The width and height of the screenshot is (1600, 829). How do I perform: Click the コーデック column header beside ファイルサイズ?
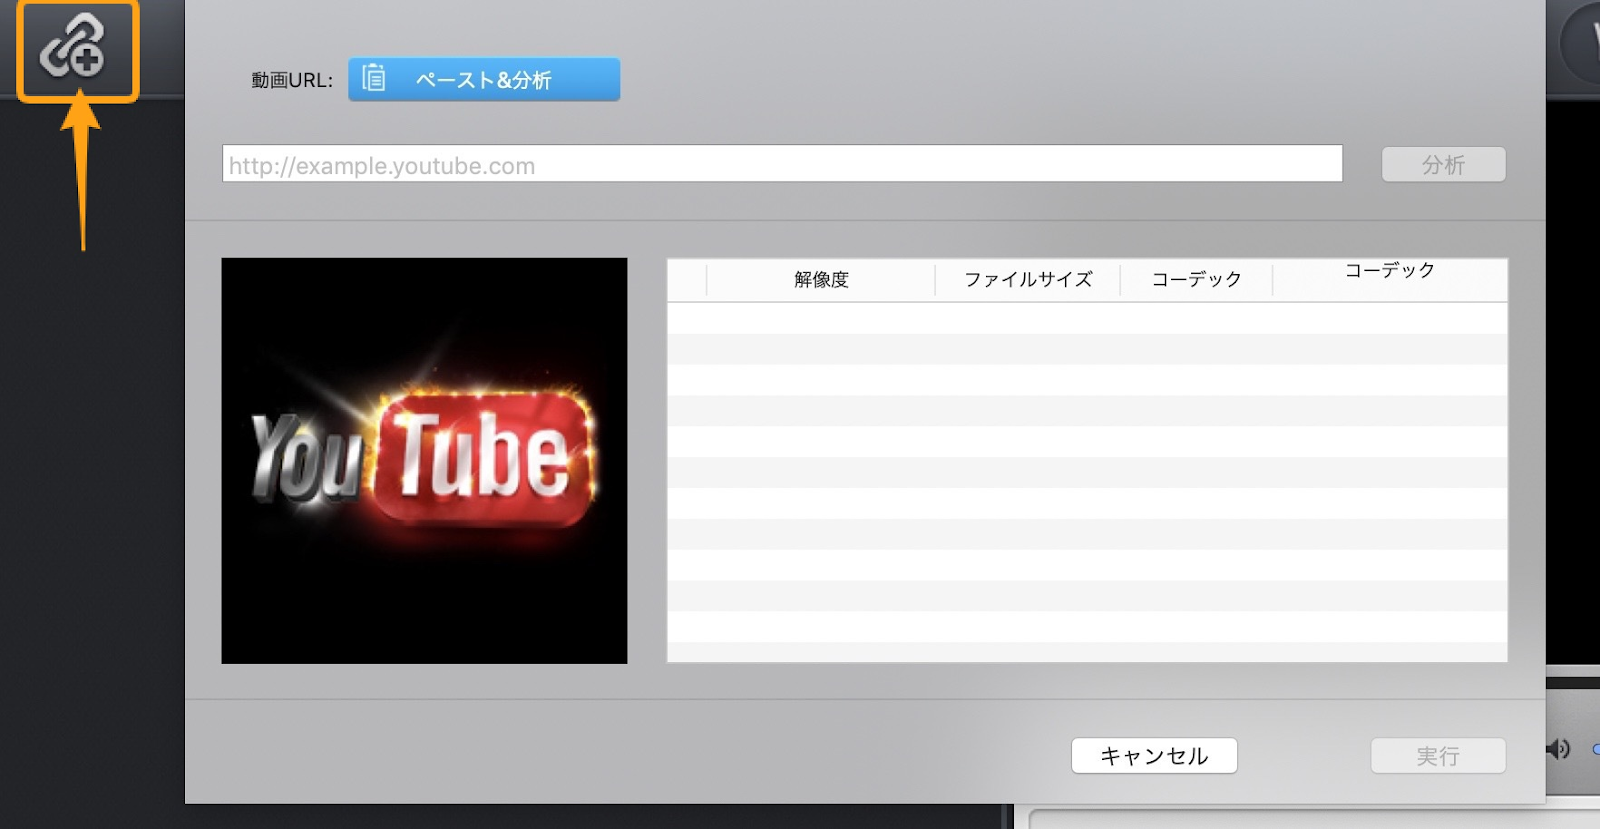1196,280
